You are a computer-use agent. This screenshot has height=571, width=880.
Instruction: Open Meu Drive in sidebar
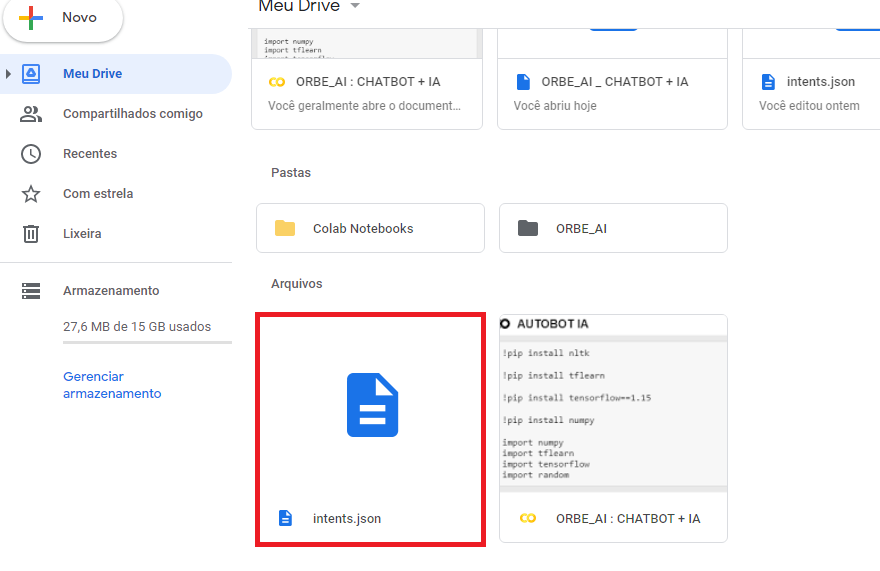[116, 74]
